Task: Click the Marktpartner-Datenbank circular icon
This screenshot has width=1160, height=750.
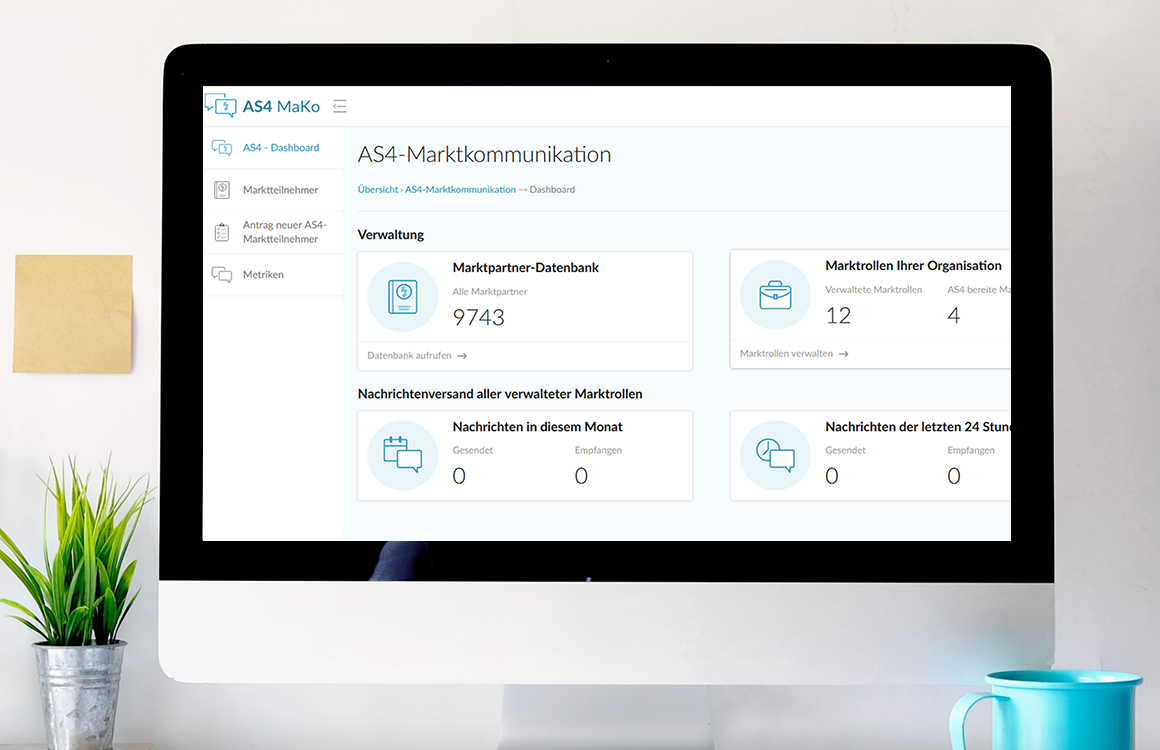Action: tap(403, 296)
